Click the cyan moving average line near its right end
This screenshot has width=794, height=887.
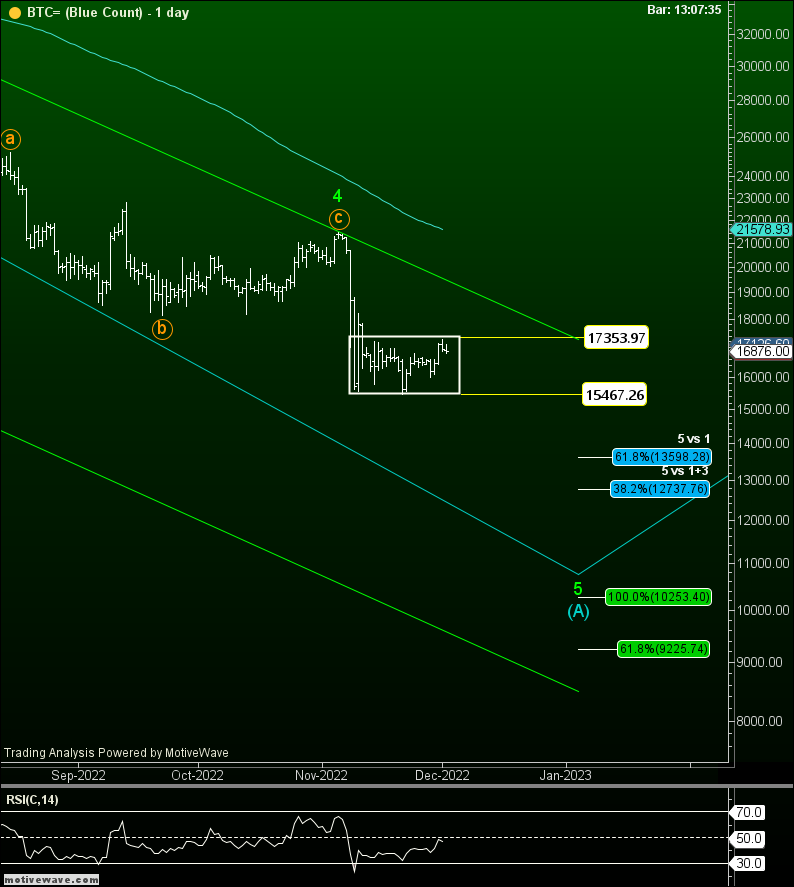(432, 225)
